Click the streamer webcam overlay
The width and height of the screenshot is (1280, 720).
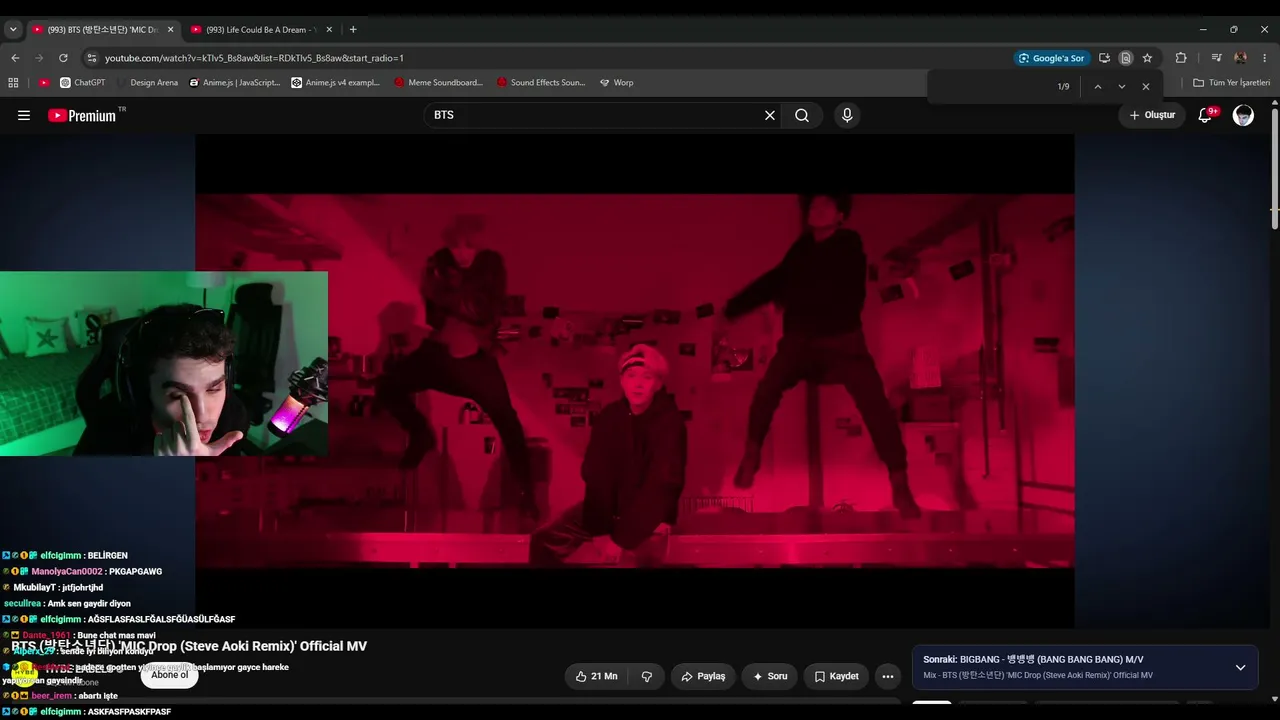tap(164, 364)
